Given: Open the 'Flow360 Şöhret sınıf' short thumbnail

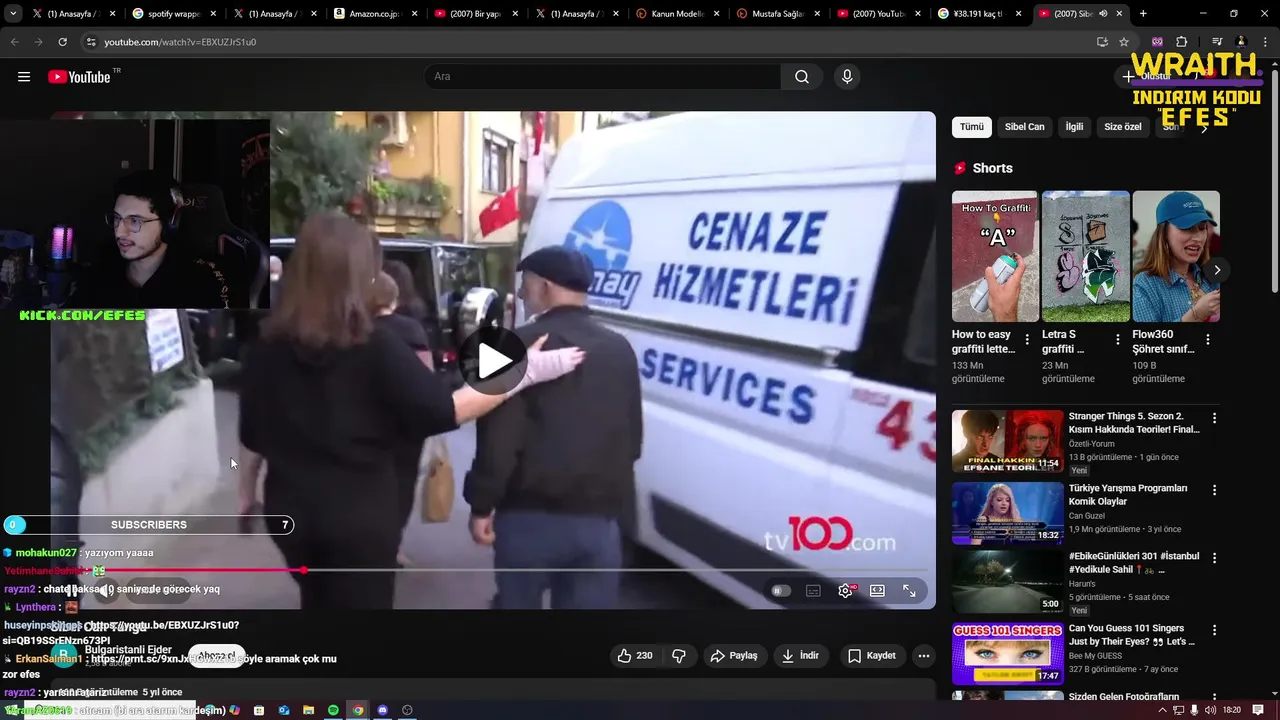Looking at the screenshot, I should point(1176,256).
